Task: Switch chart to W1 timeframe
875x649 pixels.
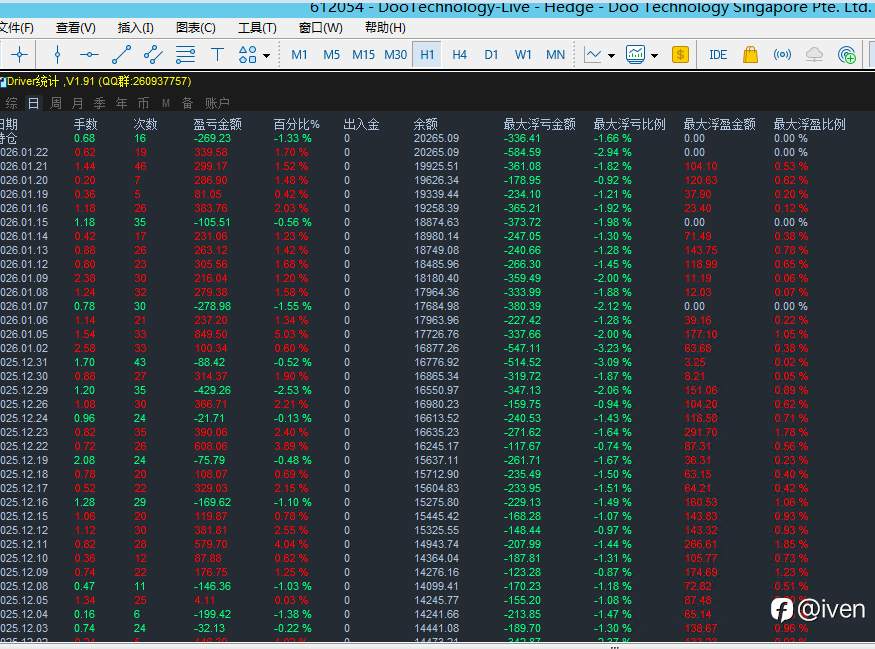Action: click(523, 55)
